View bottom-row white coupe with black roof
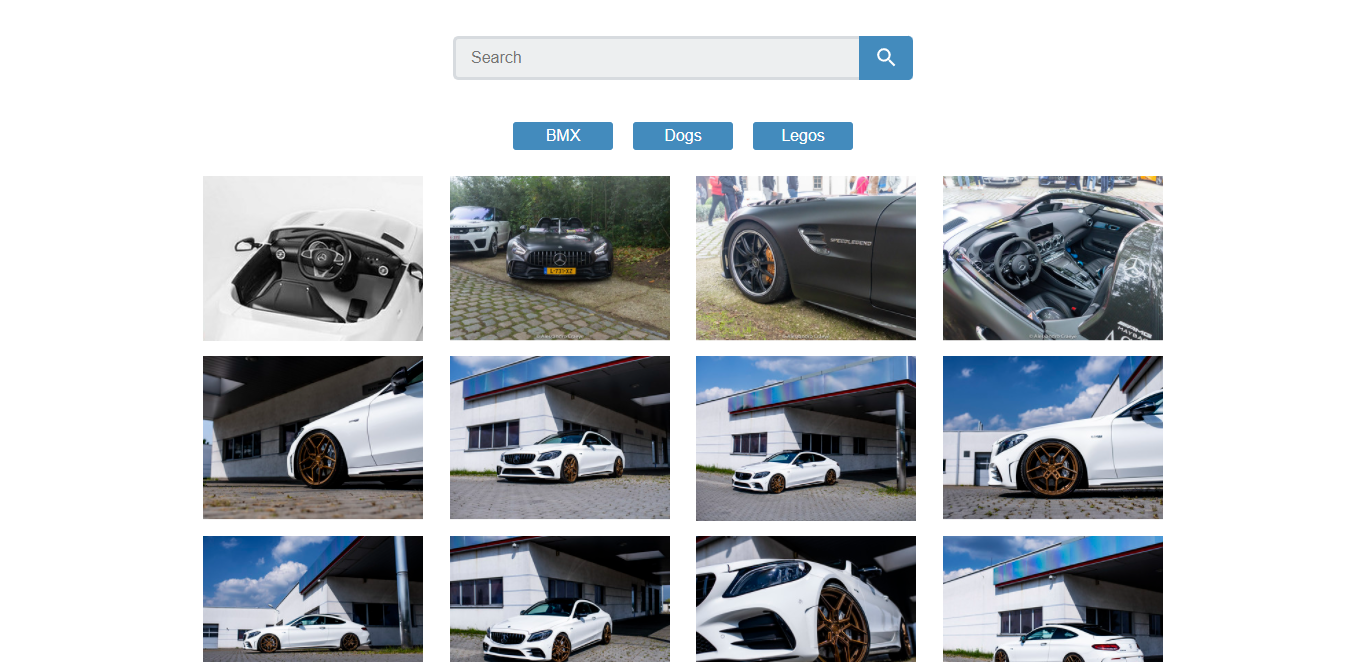The image size is (1366, 662). pos(1053,599)
